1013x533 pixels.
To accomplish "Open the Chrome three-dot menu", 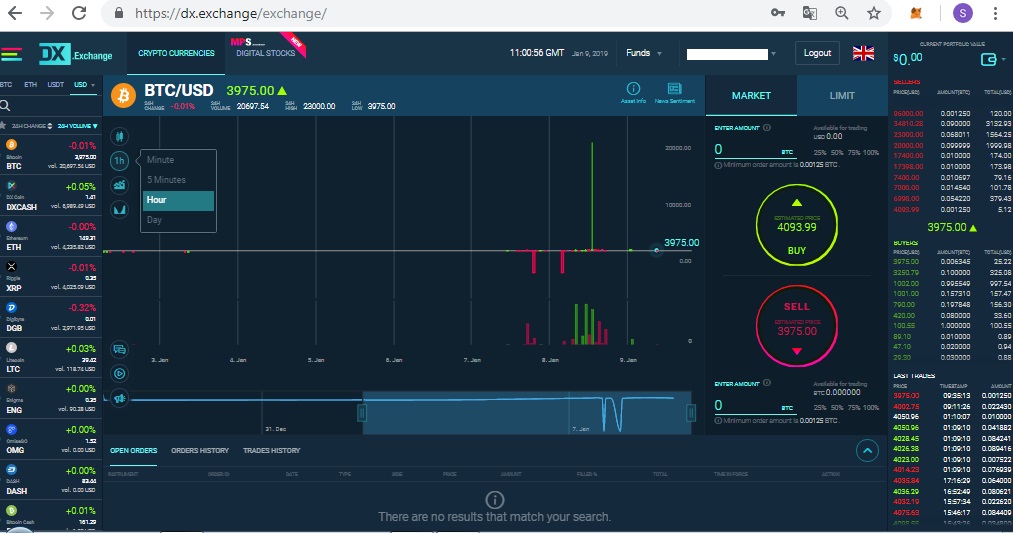I will (x=996, y=13).
